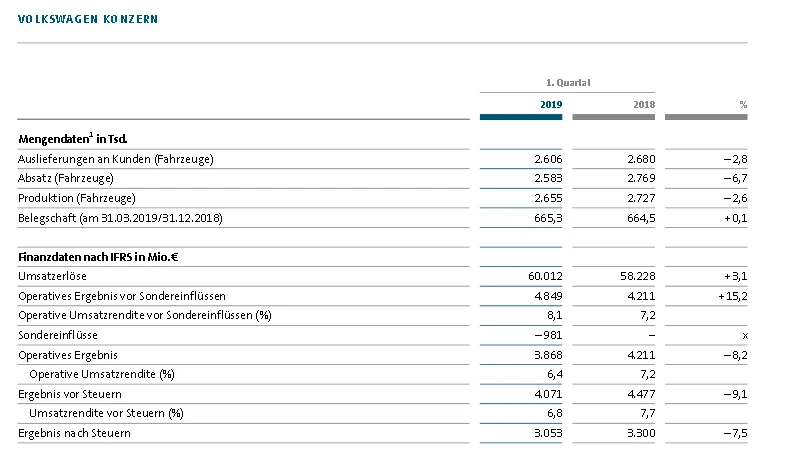
Task: Click the value "2.769" in Absatz row
Action: 641,178
